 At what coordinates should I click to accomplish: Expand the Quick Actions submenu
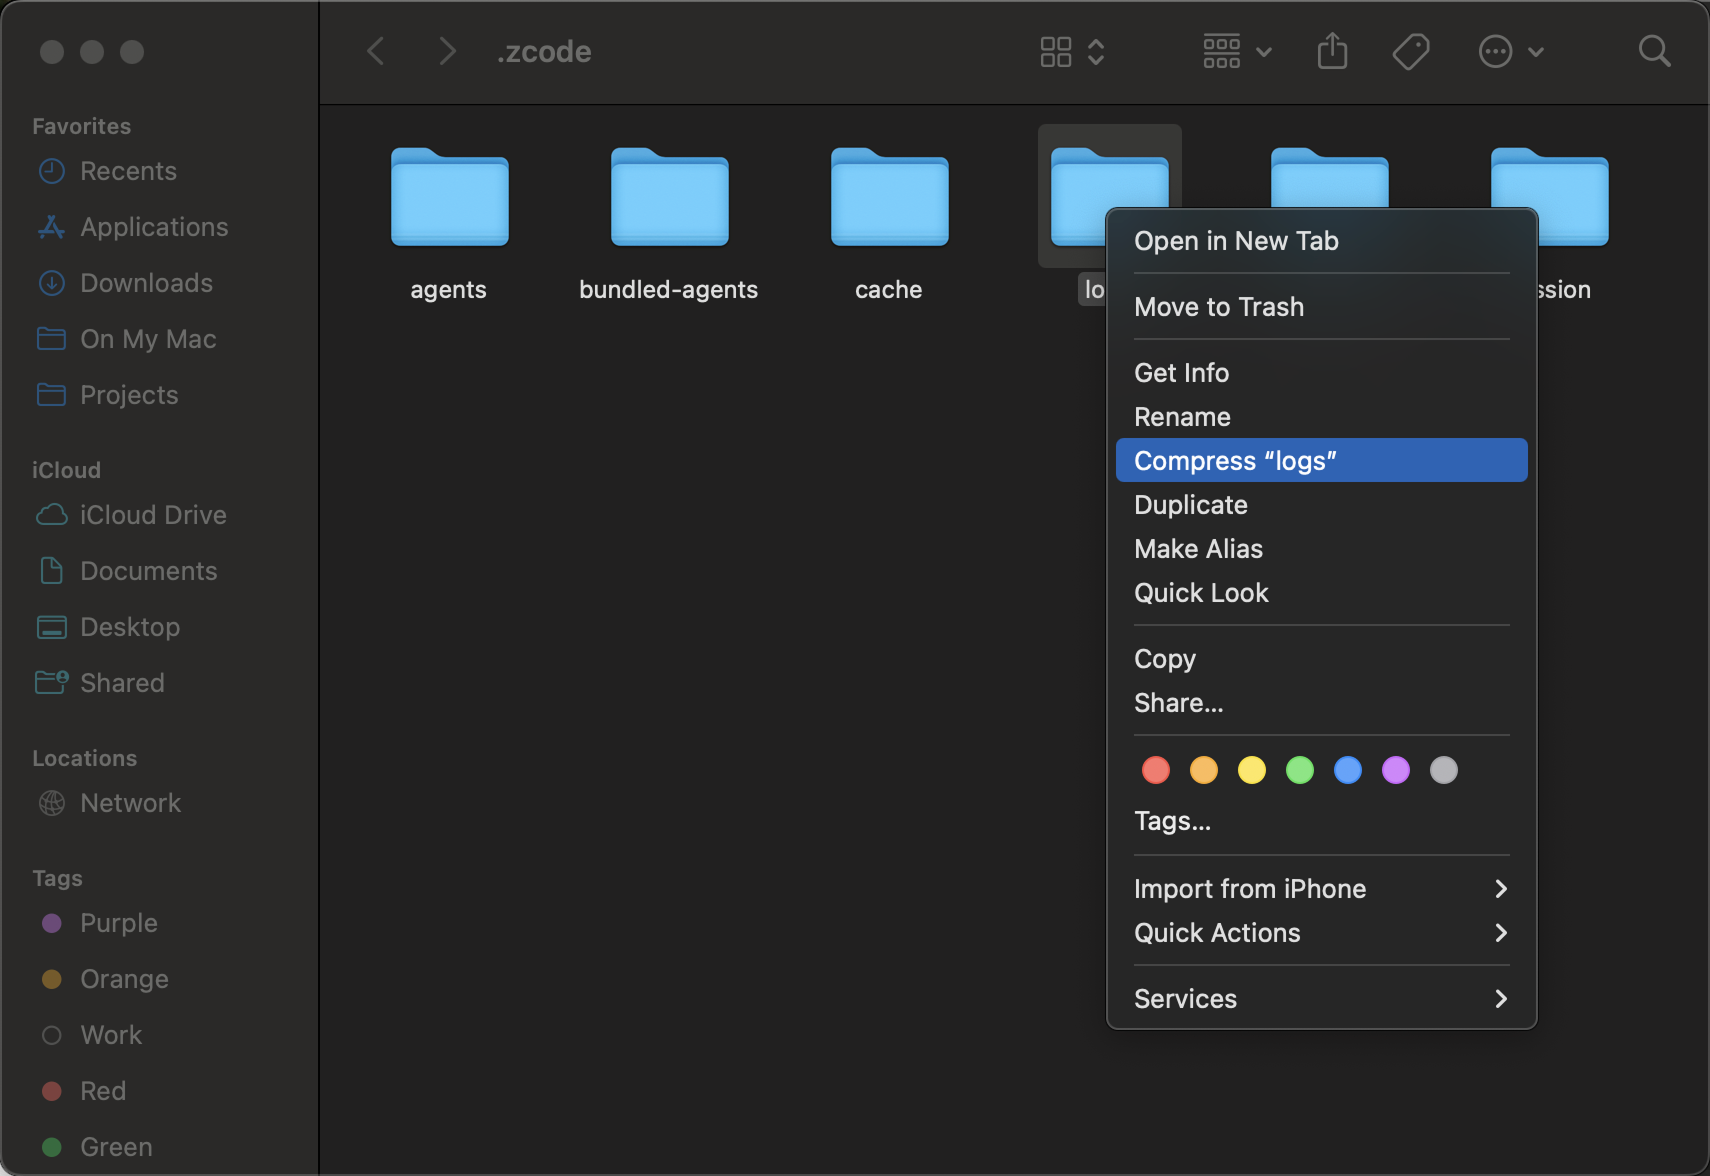1320,933
